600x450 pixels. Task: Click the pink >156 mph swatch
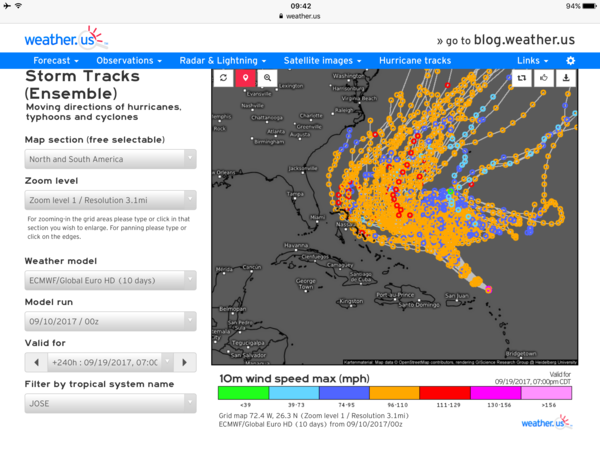coord(546,393)
